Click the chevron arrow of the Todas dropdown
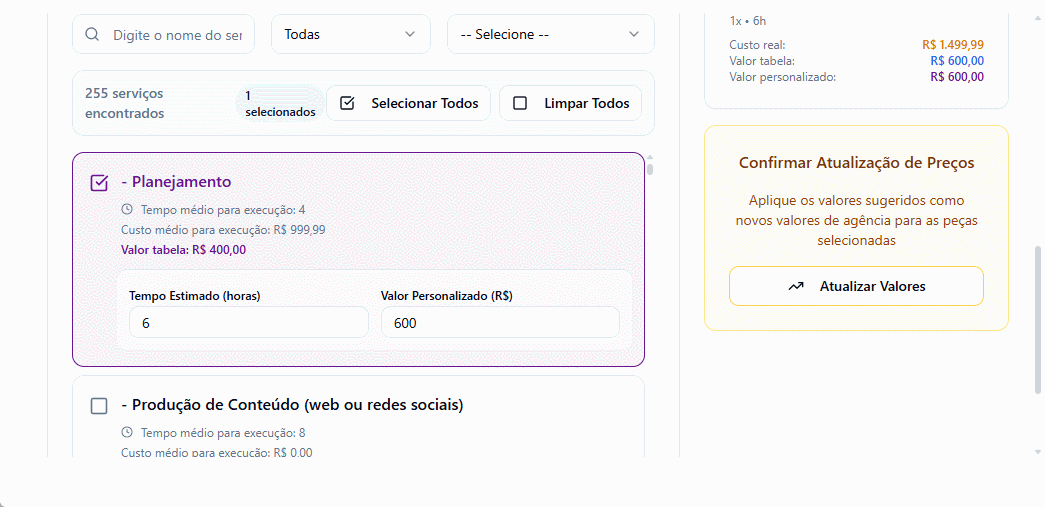This screenshot has width=1045, height=507. [410, 34]
